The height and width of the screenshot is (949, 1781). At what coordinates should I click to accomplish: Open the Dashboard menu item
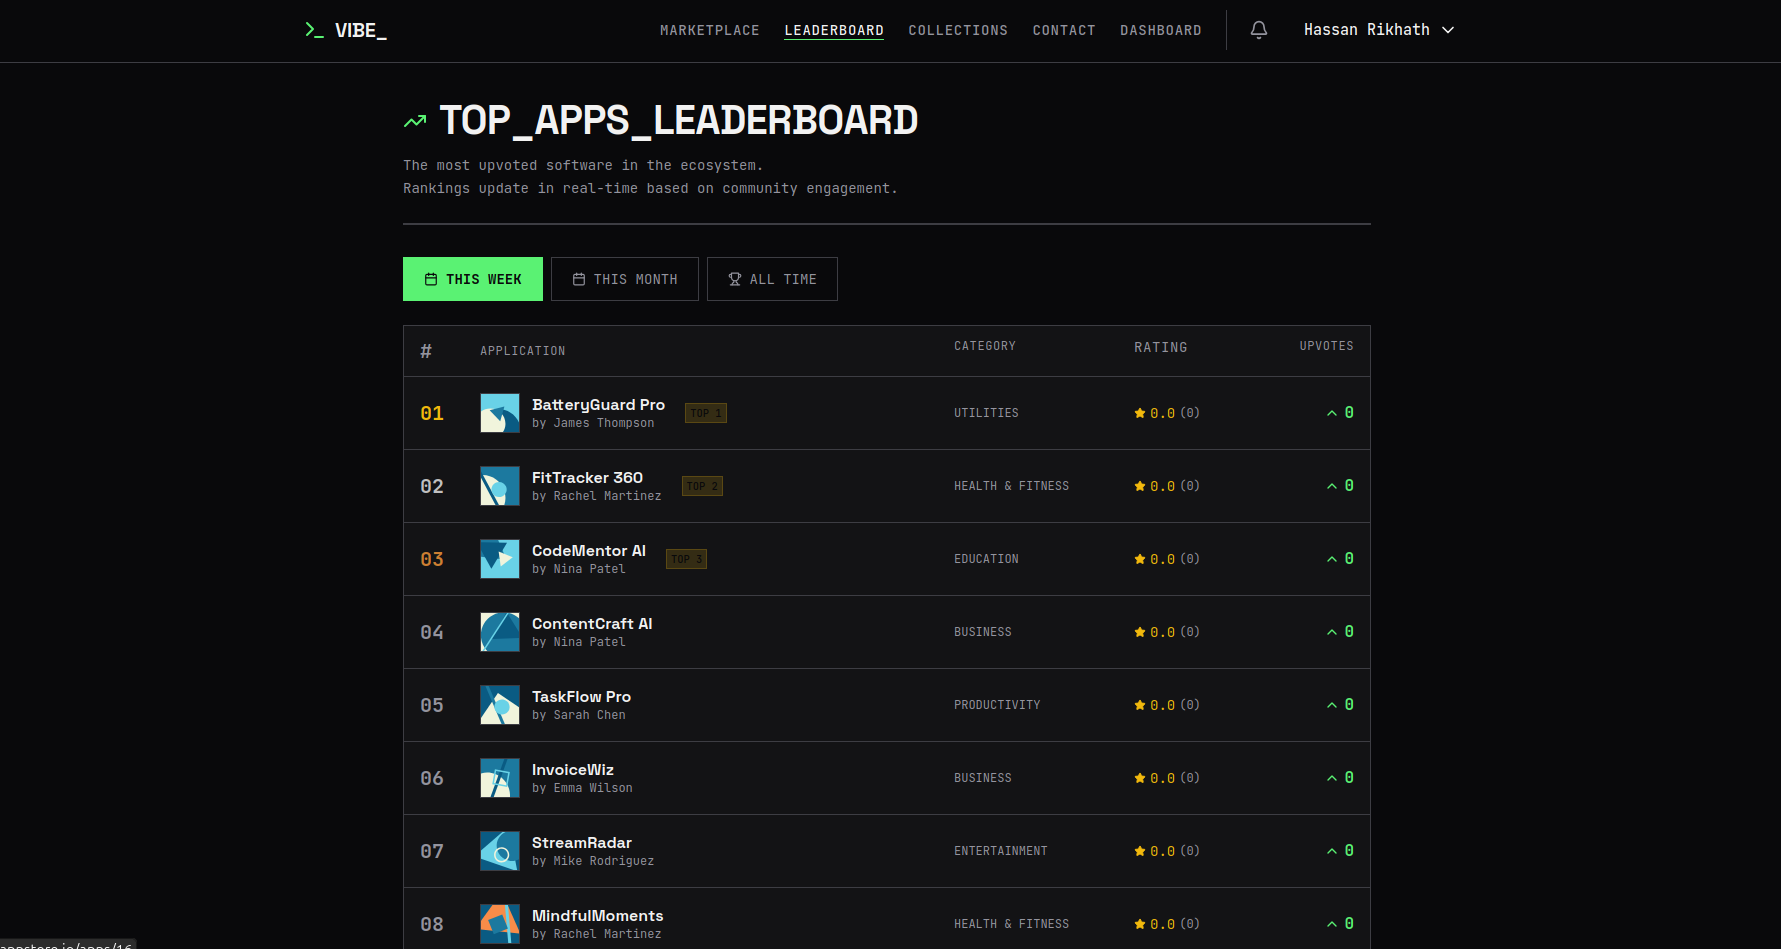pyautogui.click(x=1161, y=30)
